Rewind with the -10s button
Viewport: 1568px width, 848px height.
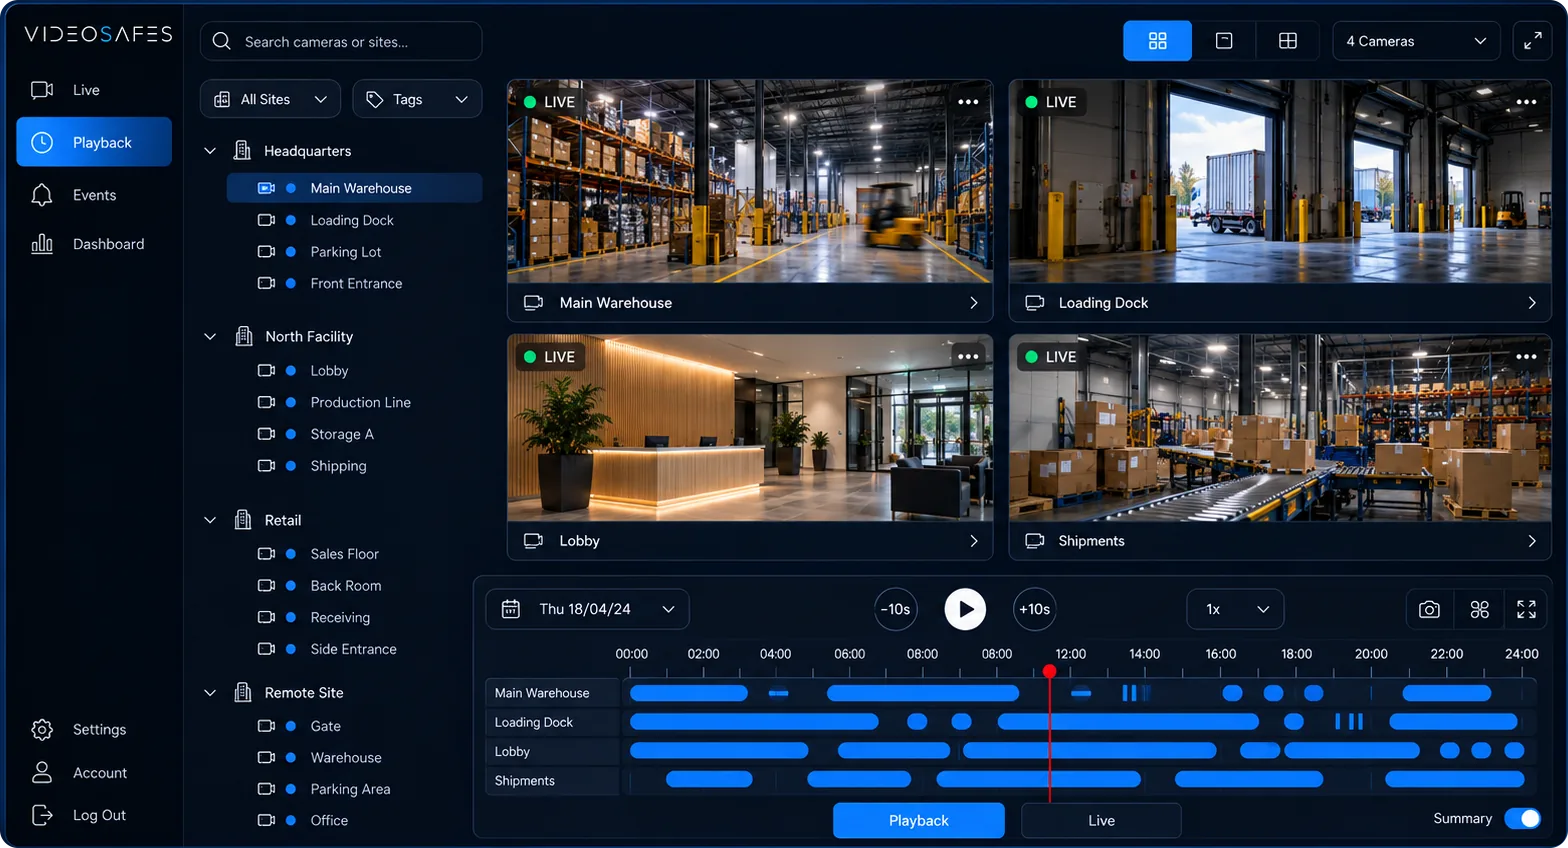pos(896,609)
